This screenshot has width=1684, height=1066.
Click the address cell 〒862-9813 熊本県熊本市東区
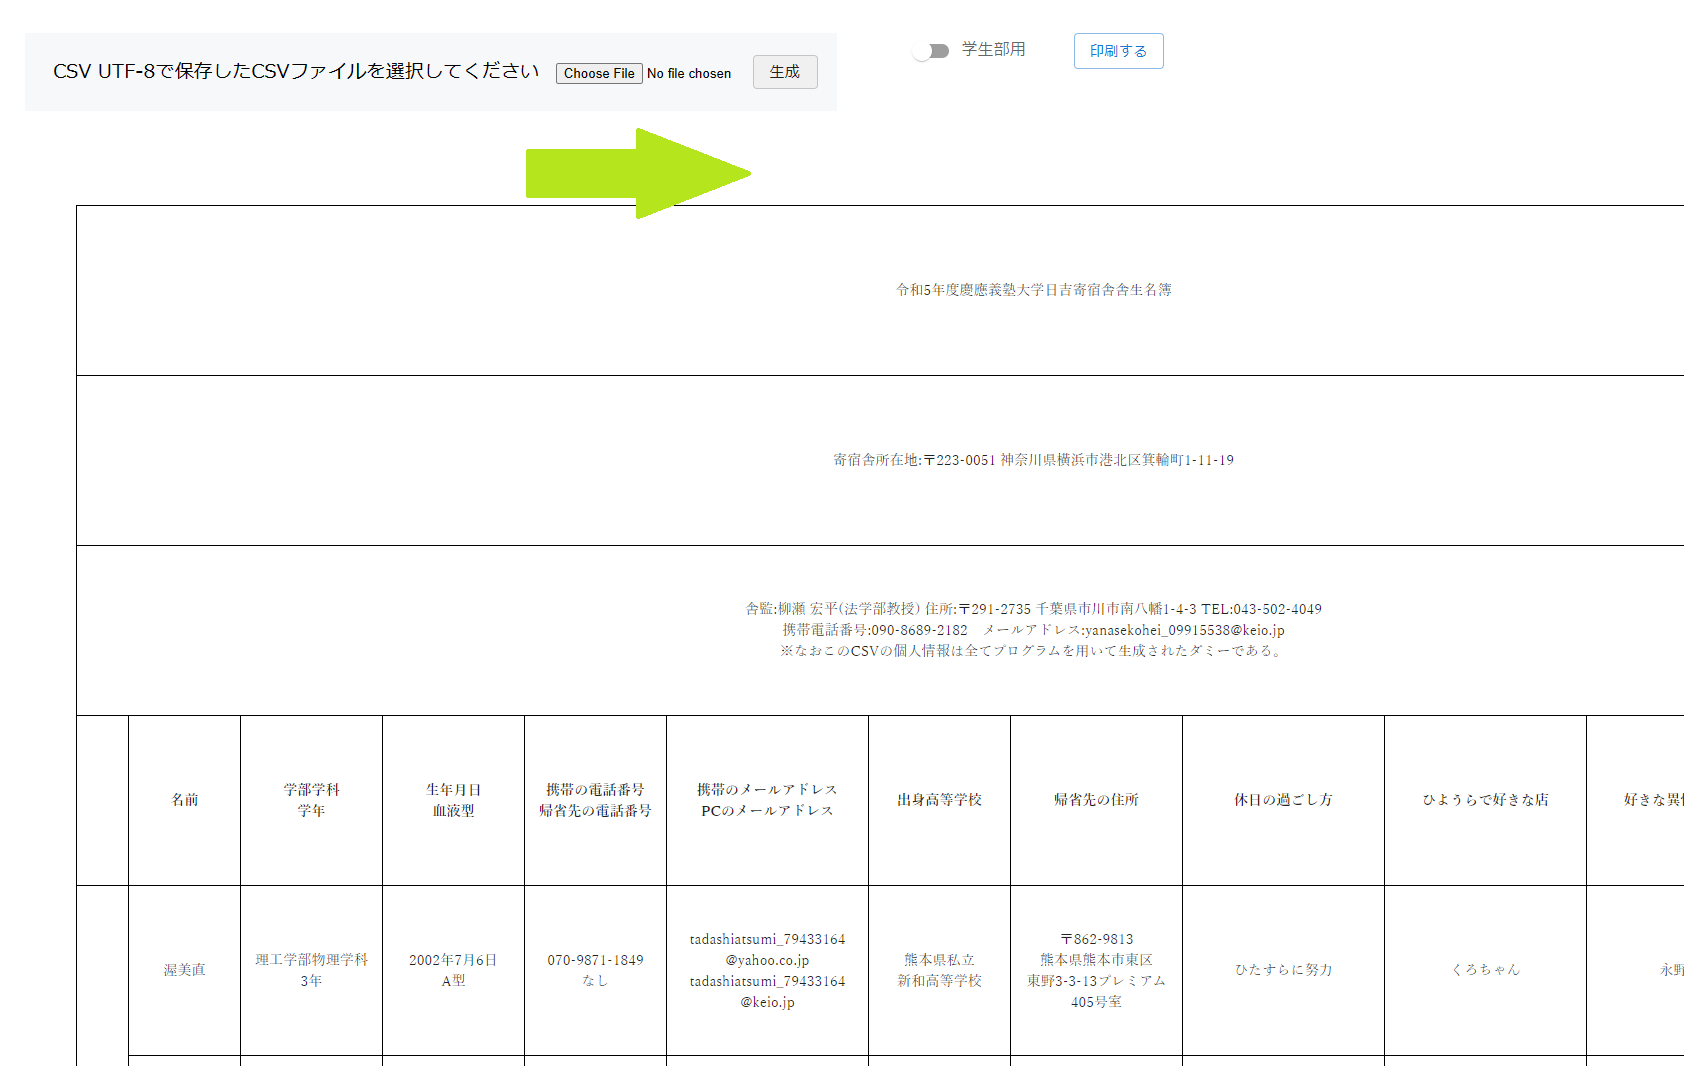pos(1097,970)
